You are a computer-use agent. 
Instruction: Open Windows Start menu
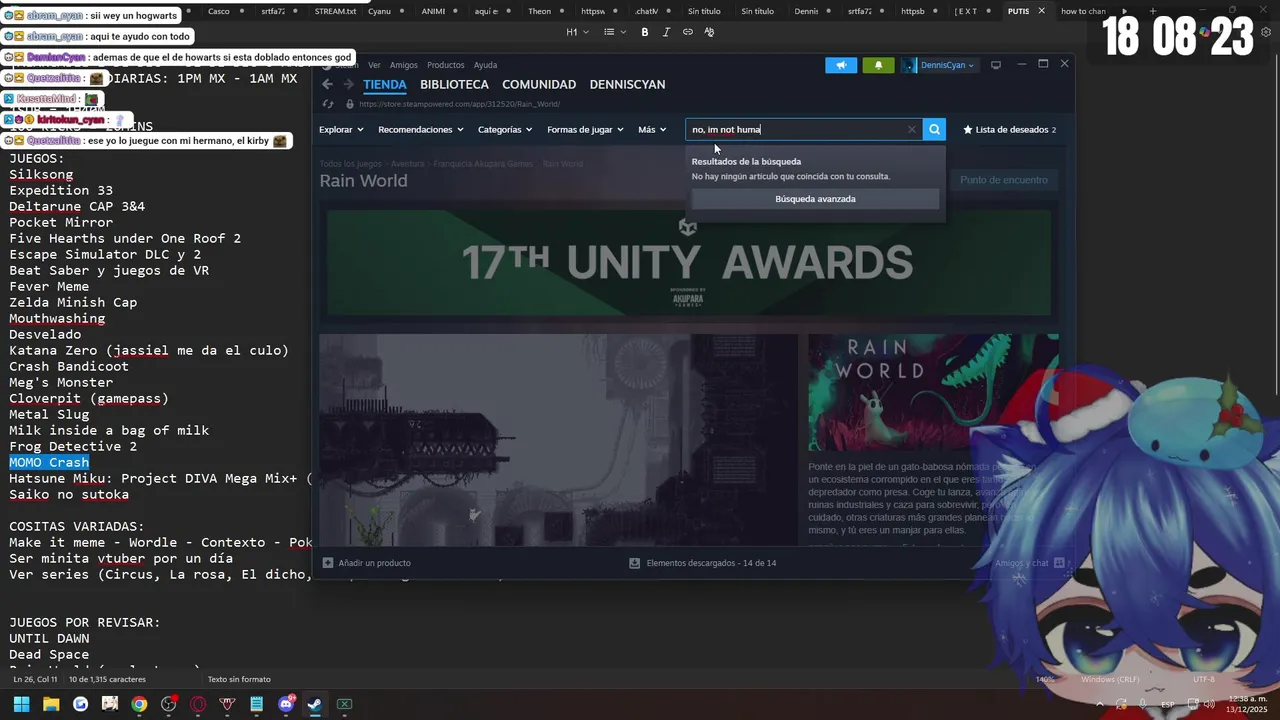coord(21,704)
